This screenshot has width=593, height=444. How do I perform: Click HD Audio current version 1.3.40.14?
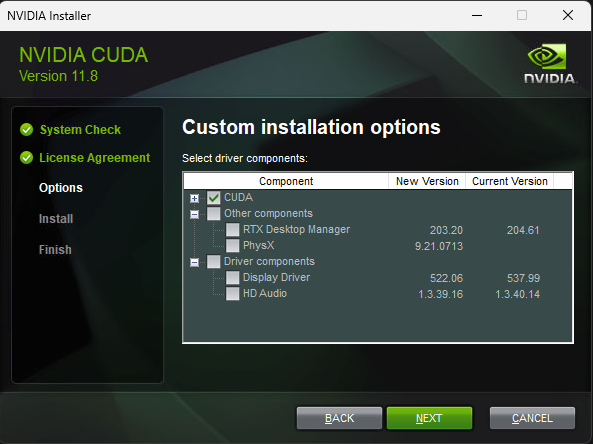click(x=518, y=294)
